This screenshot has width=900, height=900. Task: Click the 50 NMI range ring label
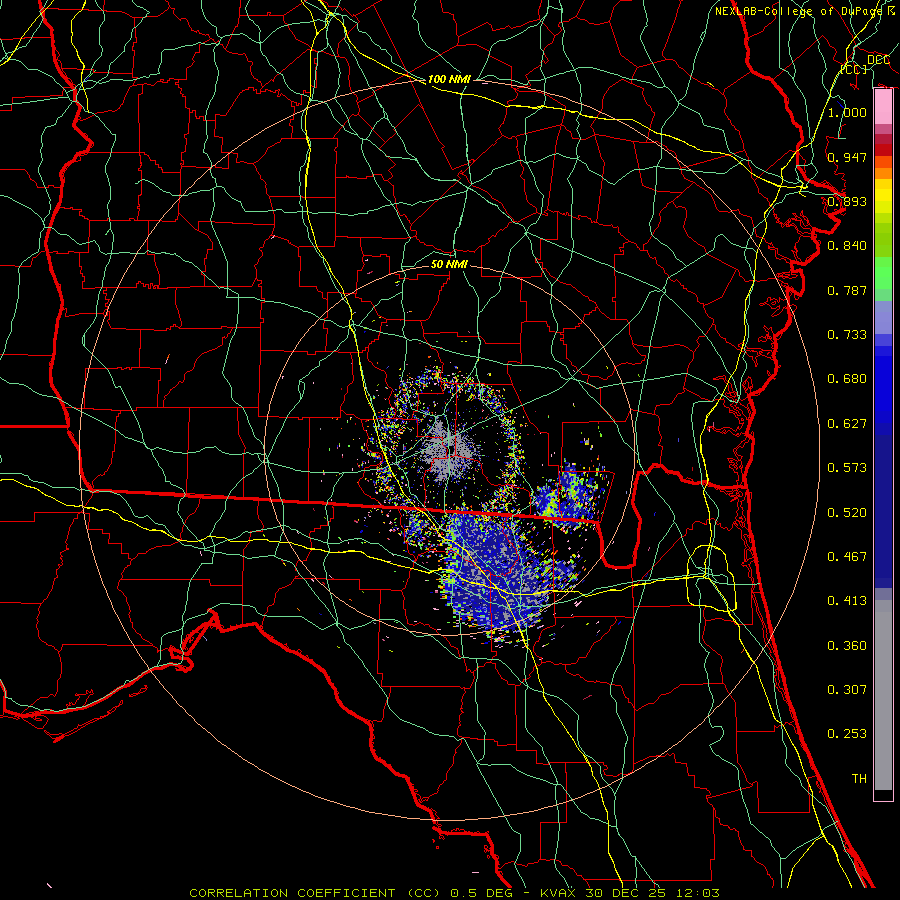pos(449,264)
